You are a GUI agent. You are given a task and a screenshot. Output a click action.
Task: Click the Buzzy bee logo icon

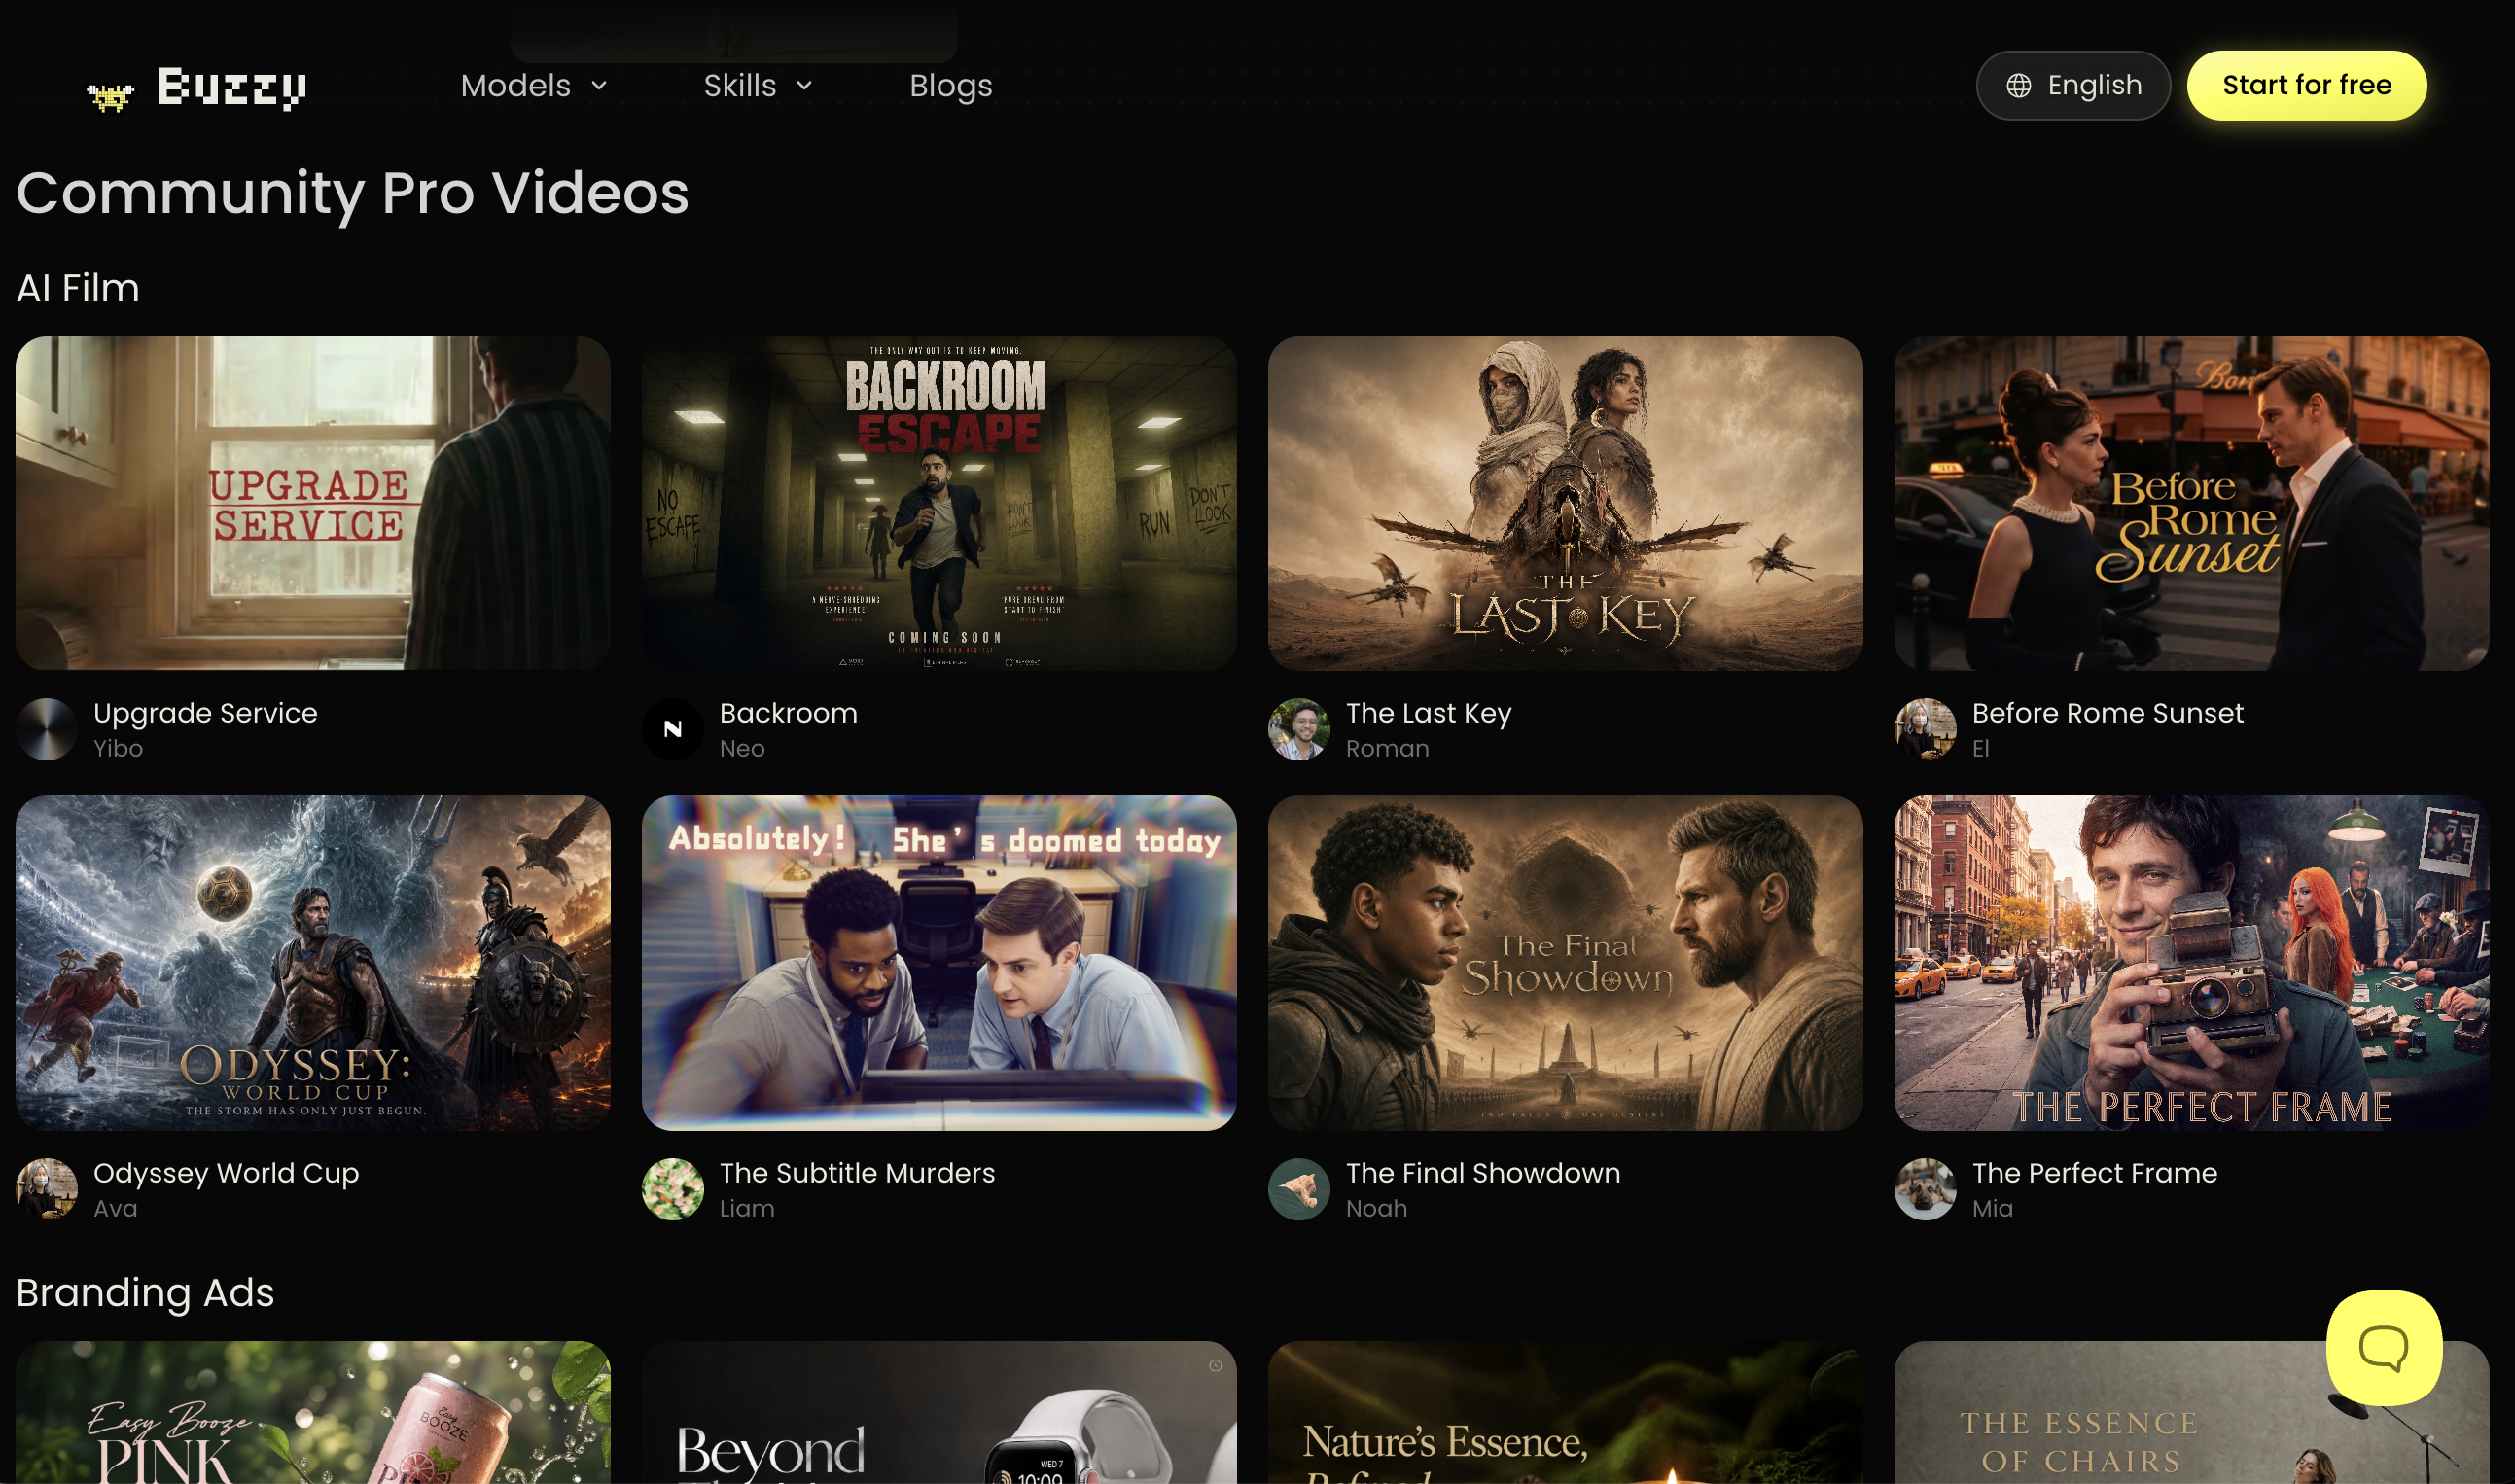(110, 97)
